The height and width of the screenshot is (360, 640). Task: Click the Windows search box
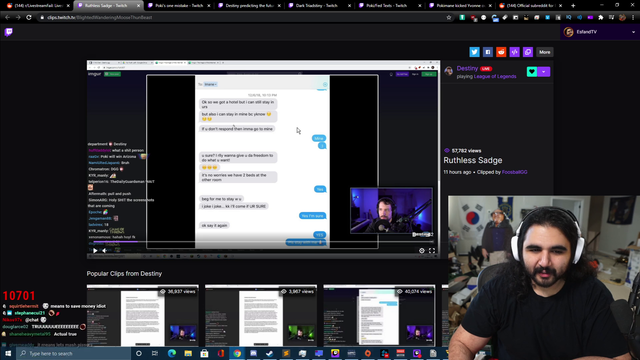click(73, 353)
